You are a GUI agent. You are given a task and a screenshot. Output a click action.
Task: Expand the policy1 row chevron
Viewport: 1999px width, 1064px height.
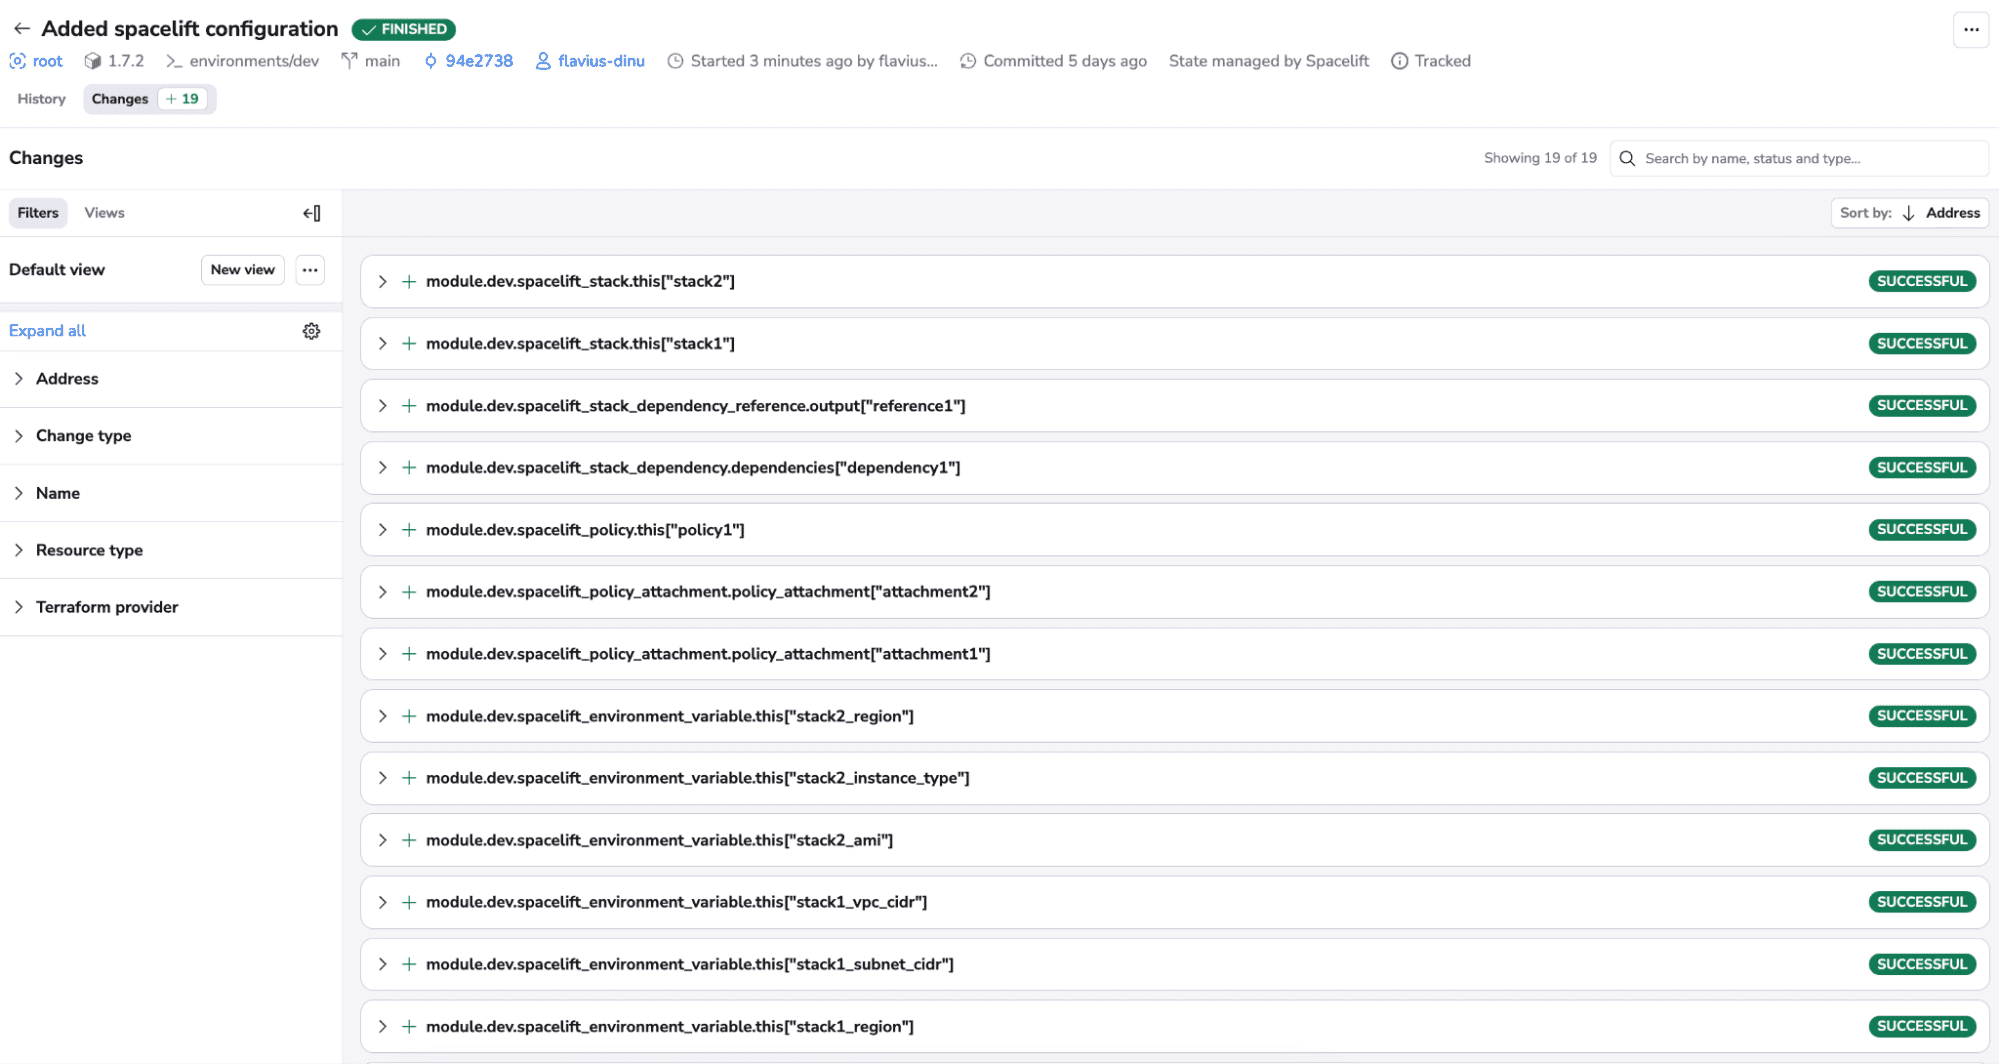point(382,530)
